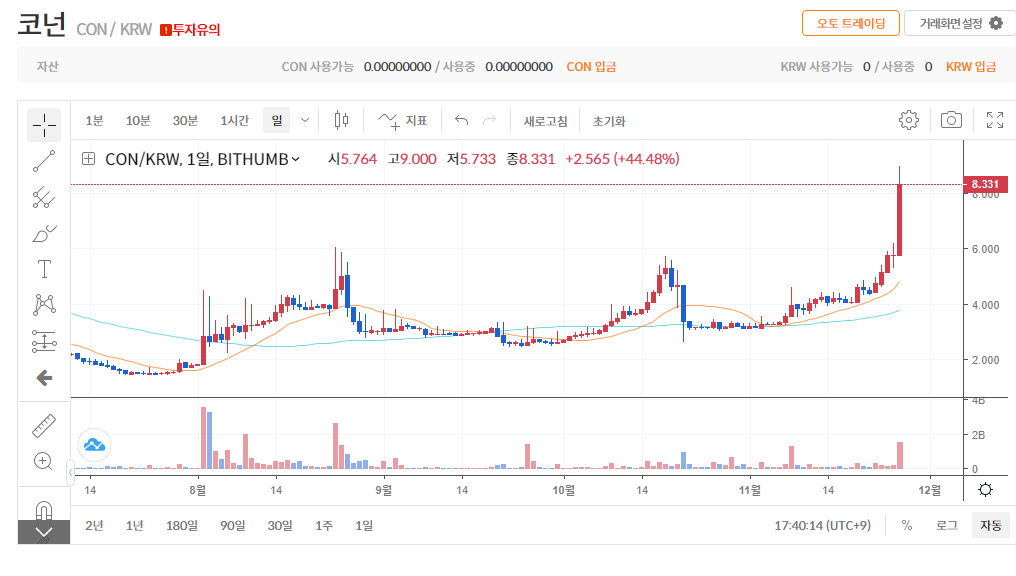Open the indicators (지표) menu
1016x576 pixels.
(403, 121)
